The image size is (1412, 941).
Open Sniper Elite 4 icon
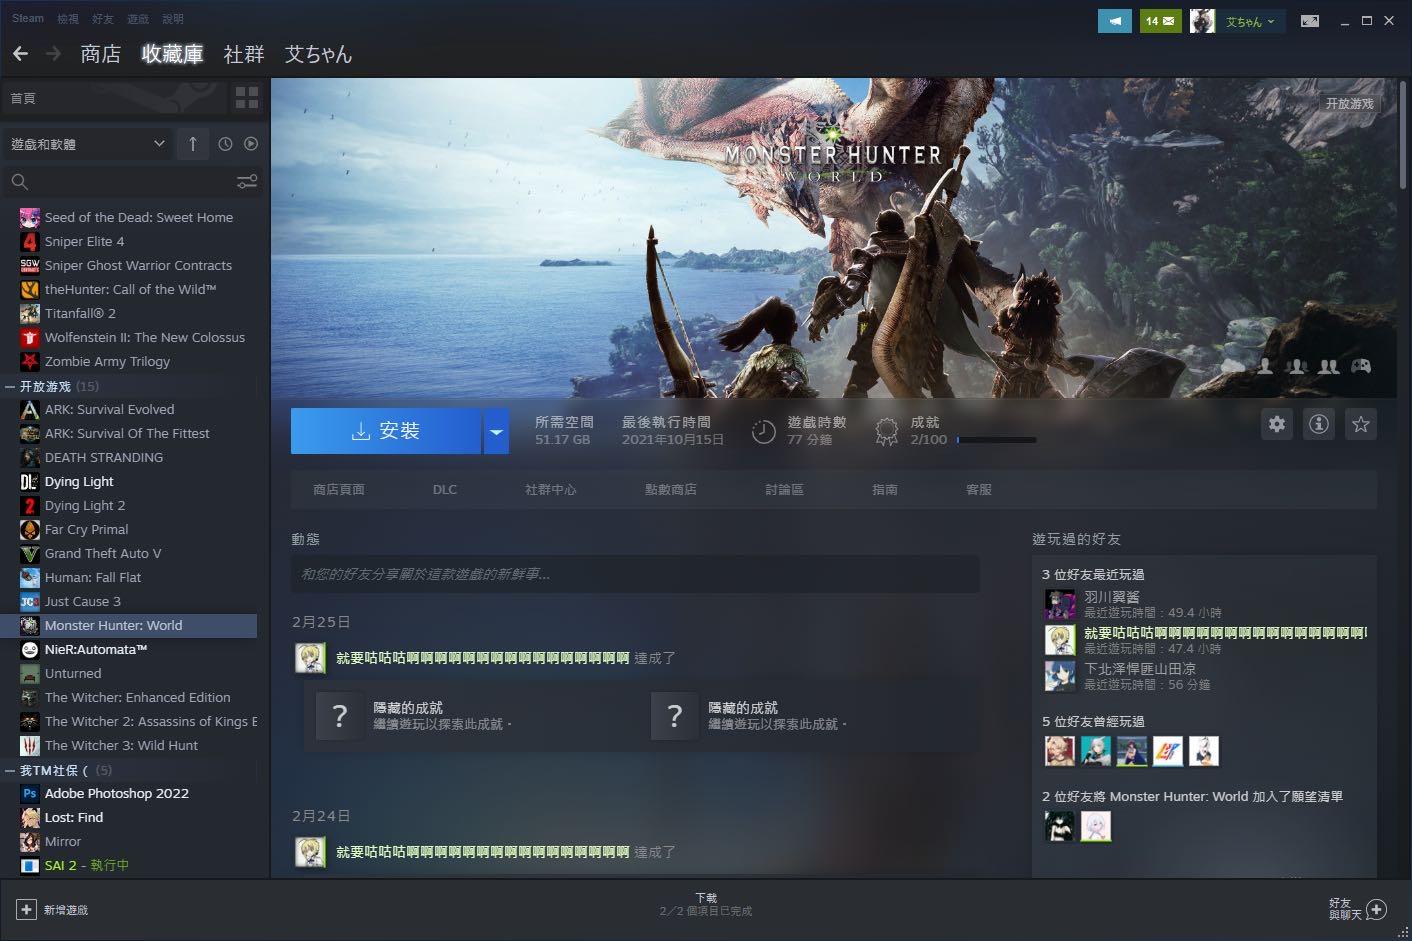point(30,241)
